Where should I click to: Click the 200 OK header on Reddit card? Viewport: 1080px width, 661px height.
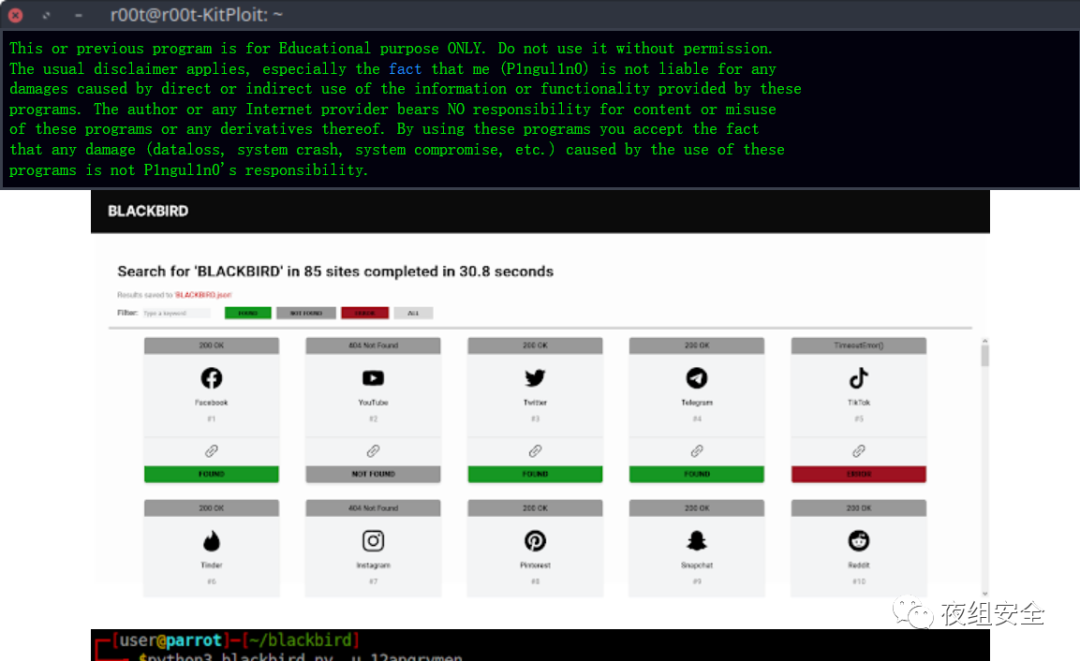click(x=859, y=508)
